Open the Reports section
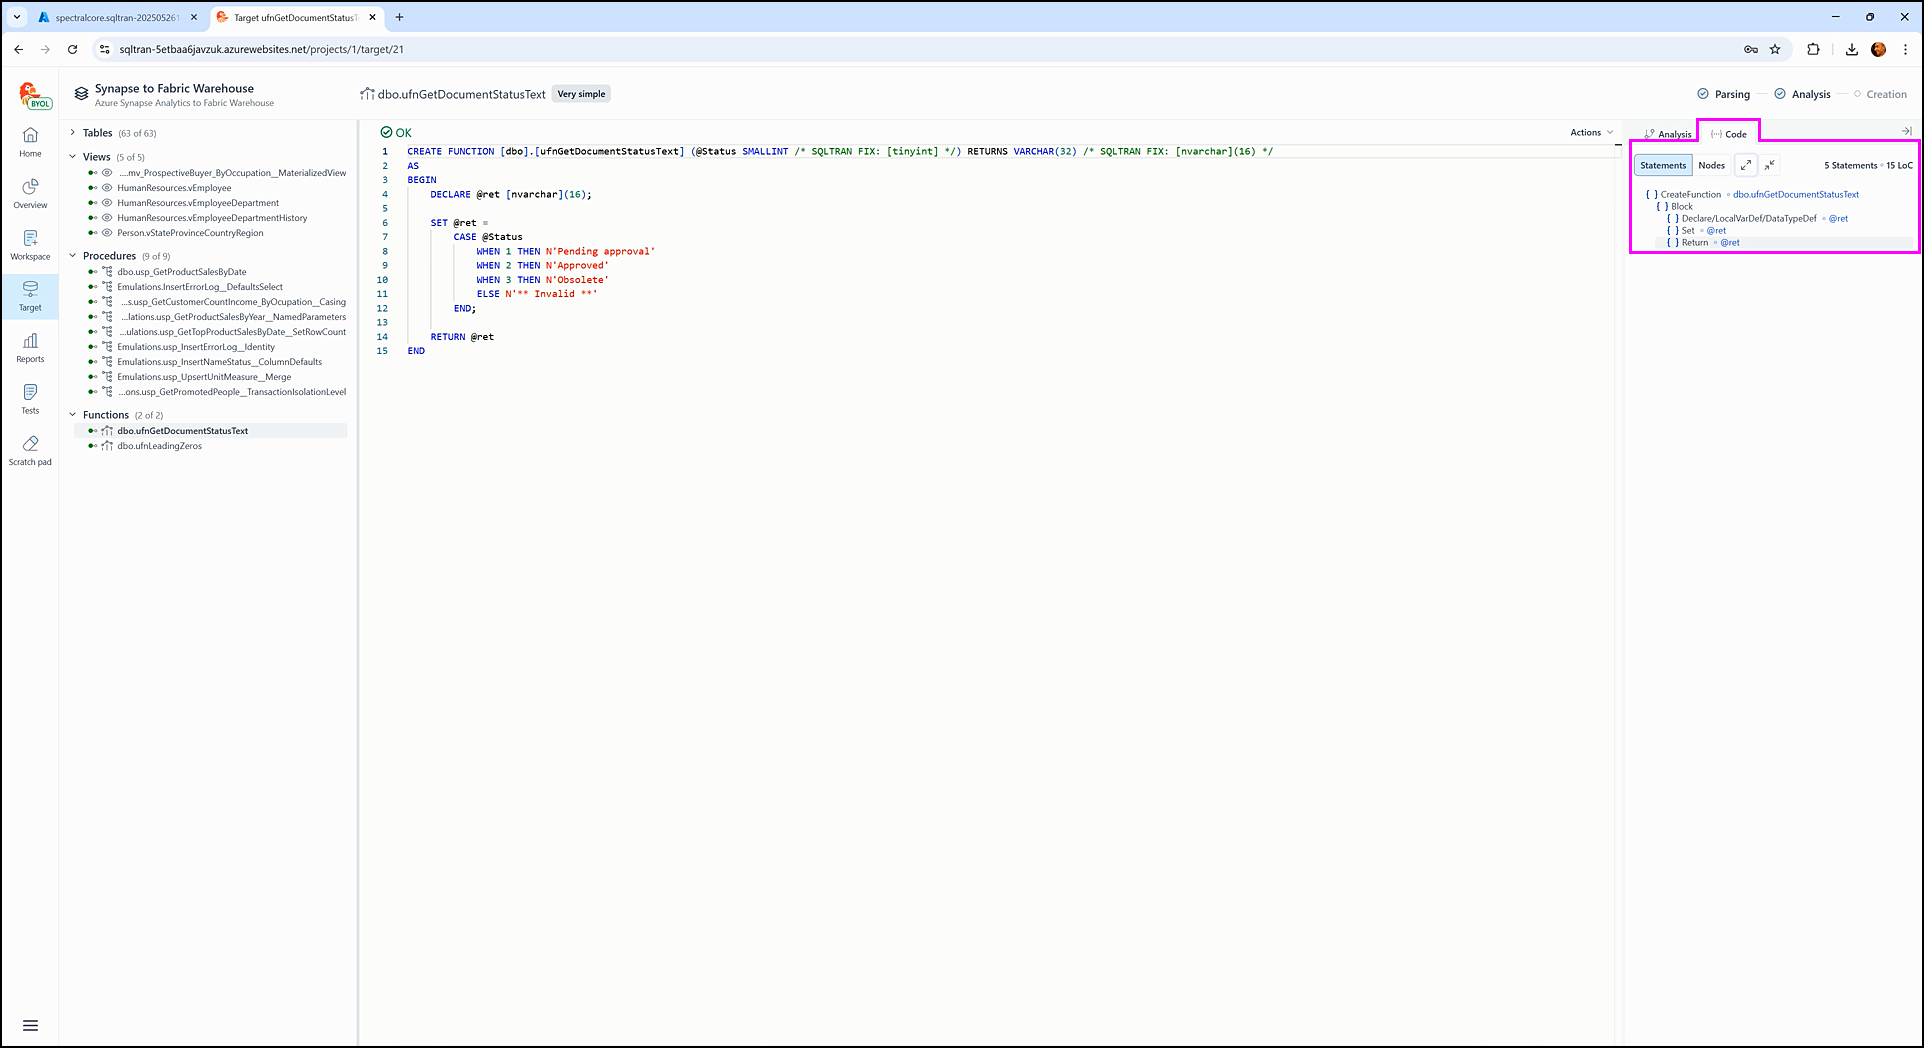Image resolution: width=1924 pixels, height=1048 pixels. [x=30, y=347]
